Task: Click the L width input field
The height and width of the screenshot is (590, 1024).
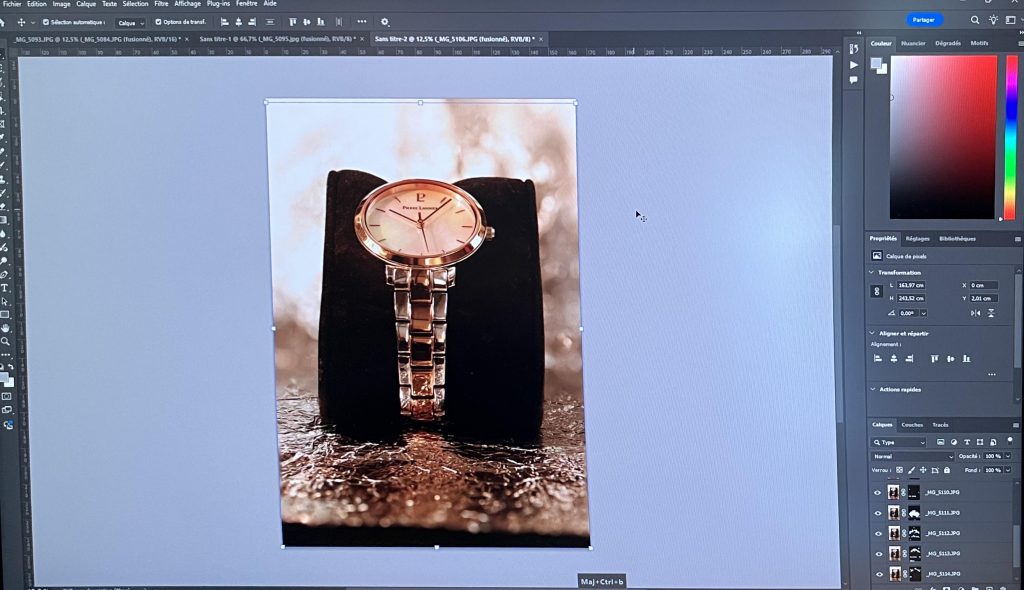Action: 911,285
